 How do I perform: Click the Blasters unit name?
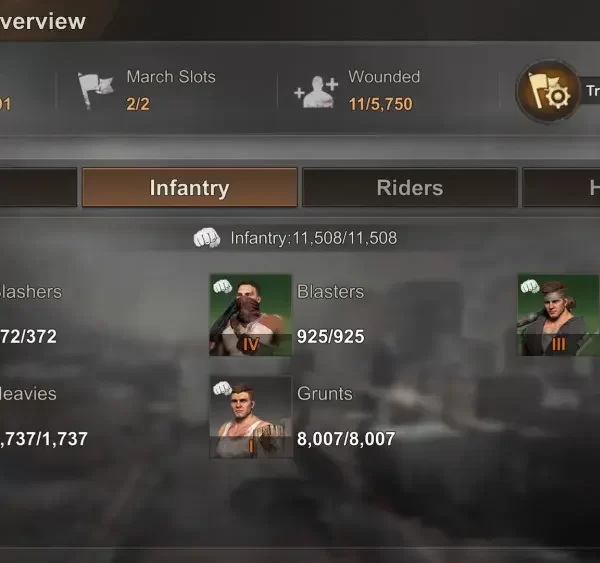(x=331, y=292)
